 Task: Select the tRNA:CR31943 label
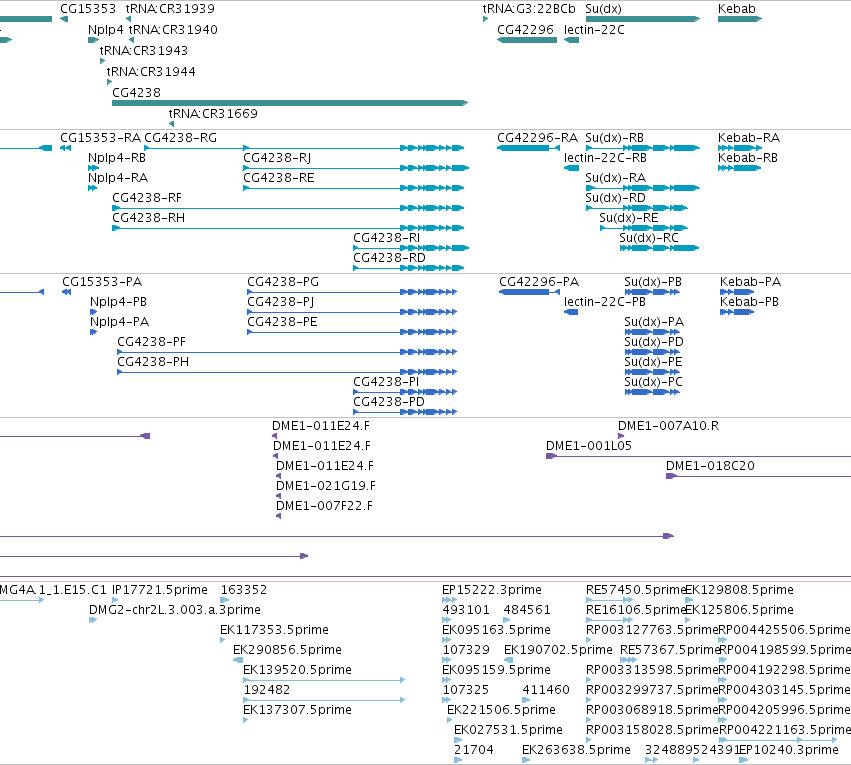click(x=144, y=51)
